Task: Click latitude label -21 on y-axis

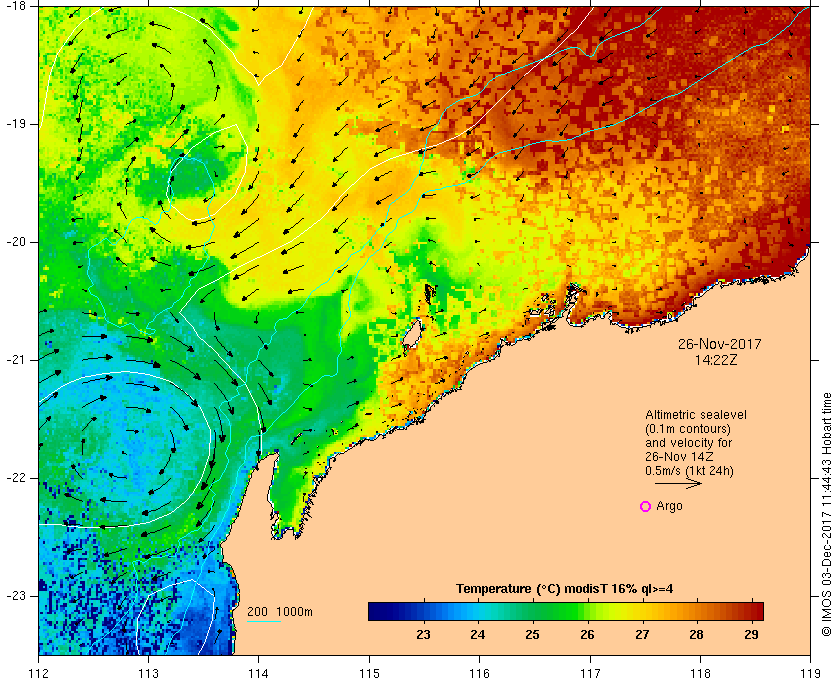Action: 16,360
